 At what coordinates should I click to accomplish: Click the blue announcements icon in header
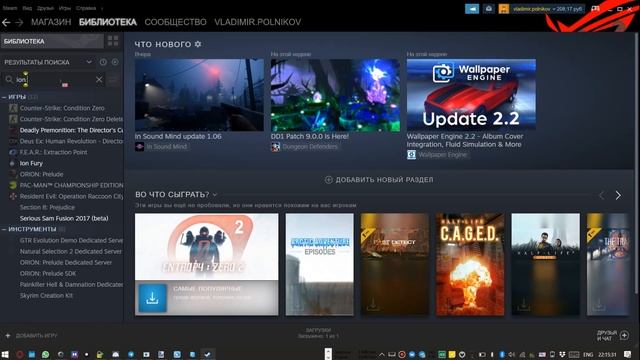(x=472, y=9)
